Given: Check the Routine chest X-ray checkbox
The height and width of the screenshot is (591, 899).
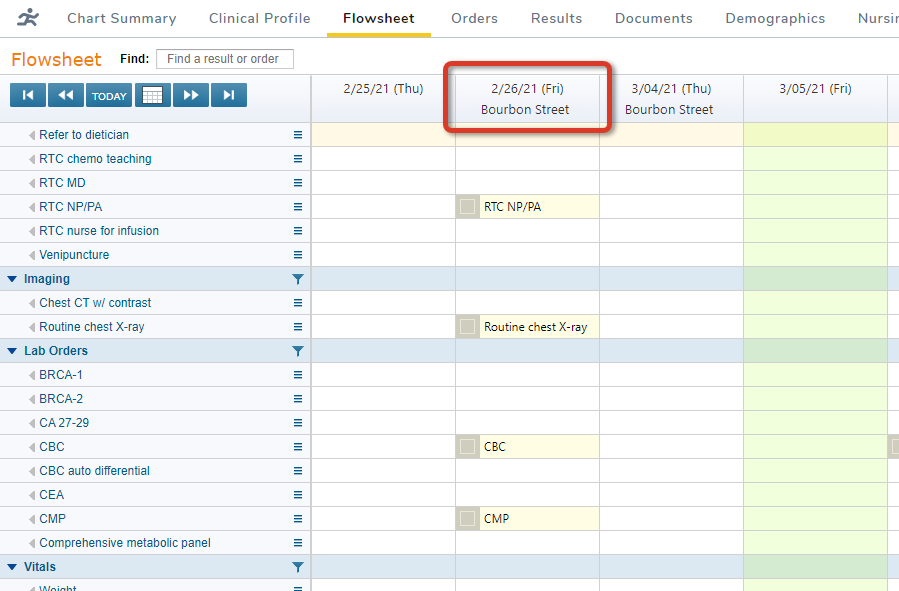Looking at the screenshot, I should click(x=467, y=326).
